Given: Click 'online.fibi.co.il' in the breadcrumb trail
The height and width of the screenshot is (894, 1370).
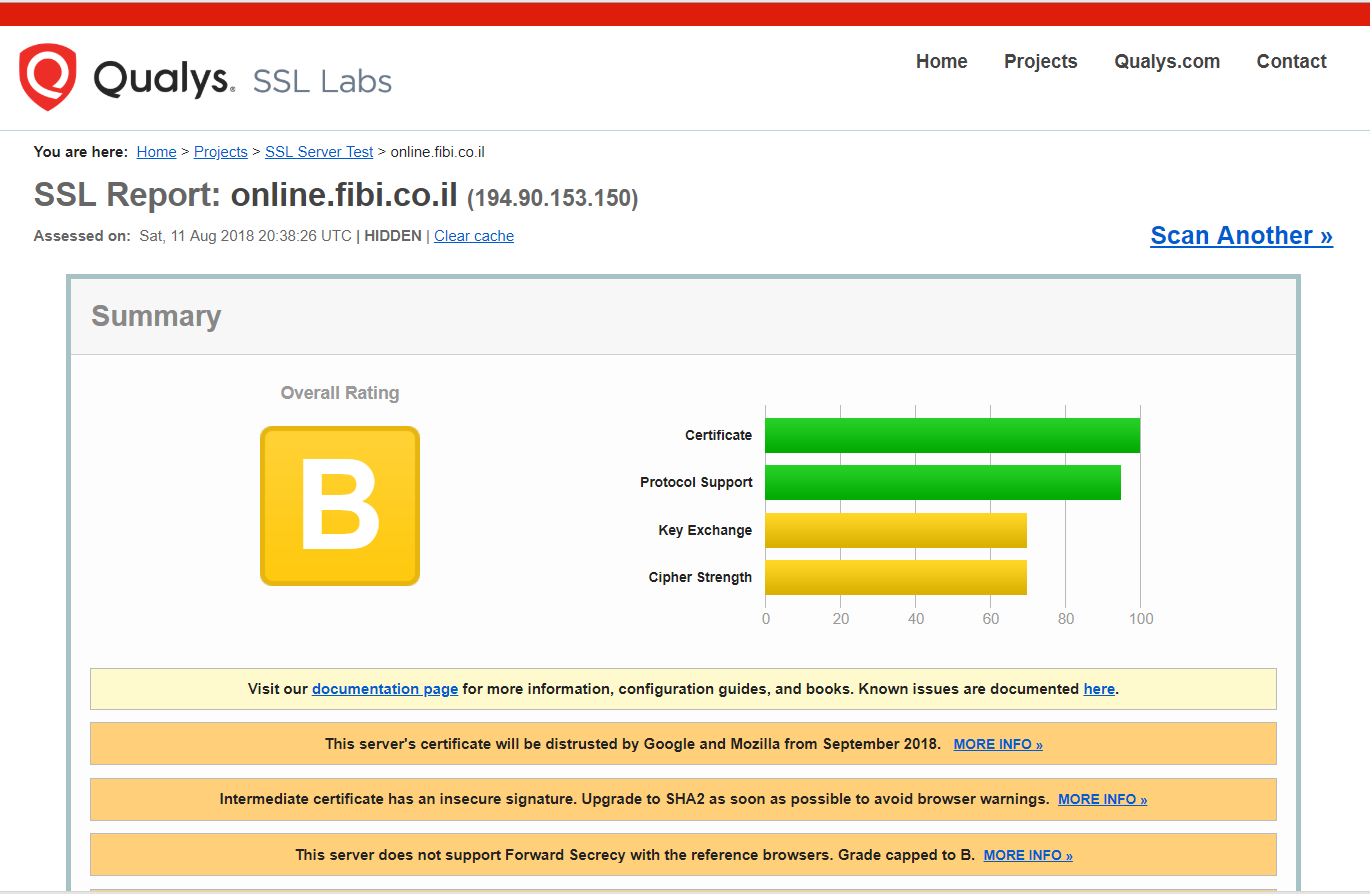Looking at the screenshot, I should pyautogui.click(x=437, y=152).
